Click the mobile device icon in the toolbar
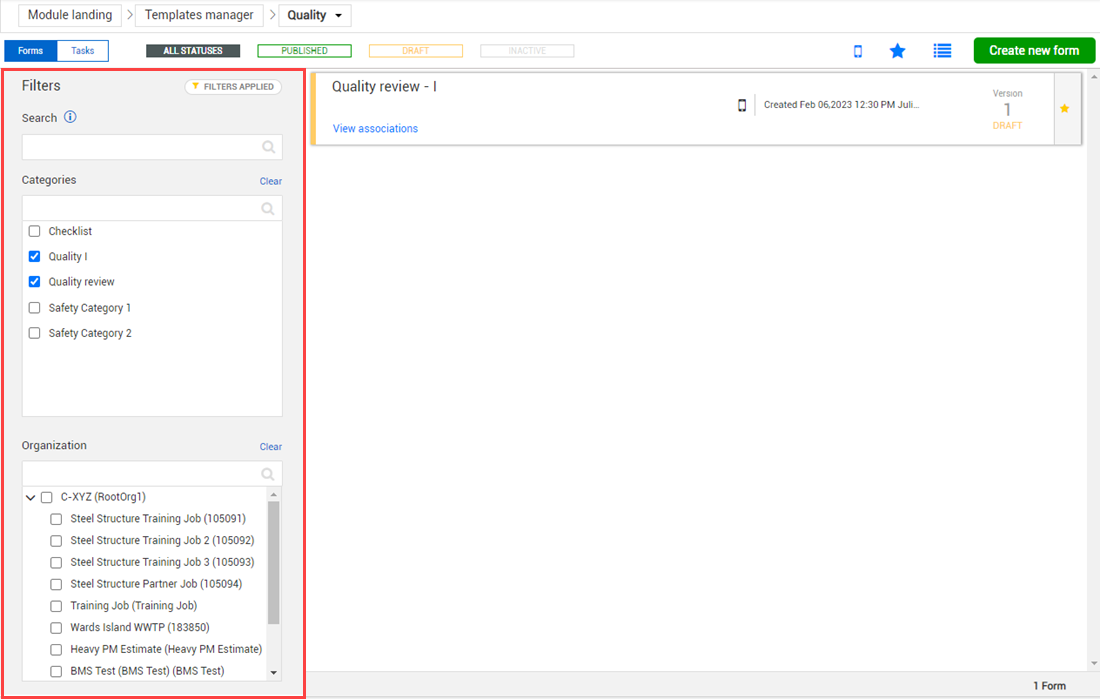The width and height of the screenshot is (1100, 699). (857, 51)
